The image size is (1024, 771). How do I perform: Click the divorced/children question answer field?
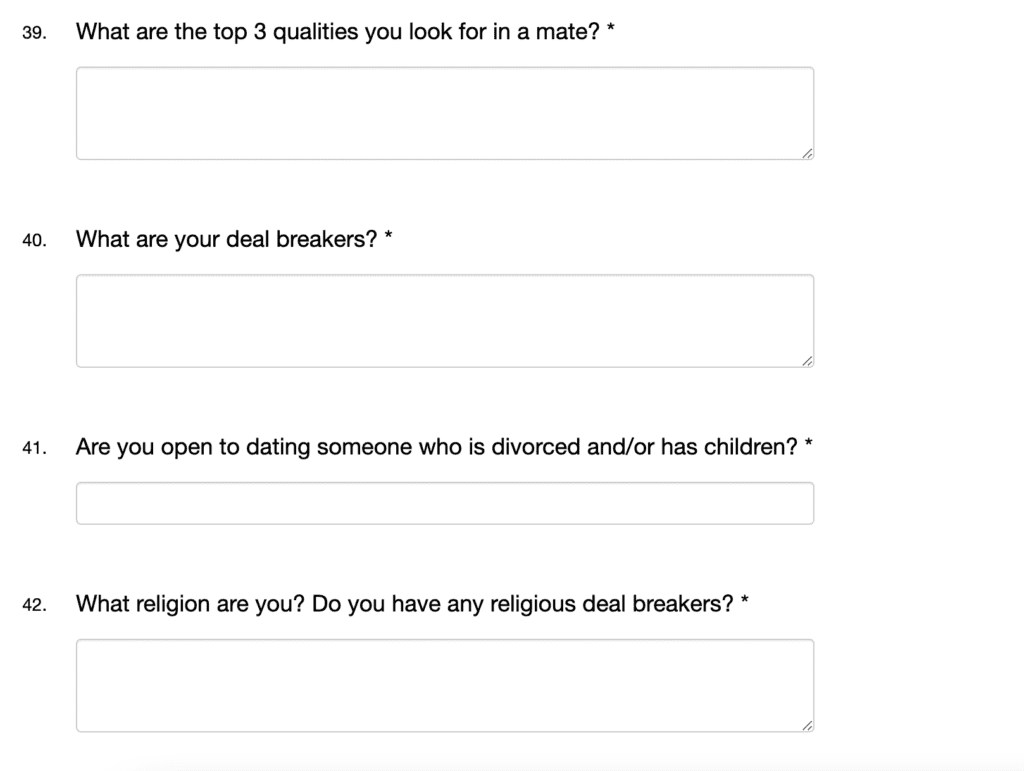pos(444,503)
